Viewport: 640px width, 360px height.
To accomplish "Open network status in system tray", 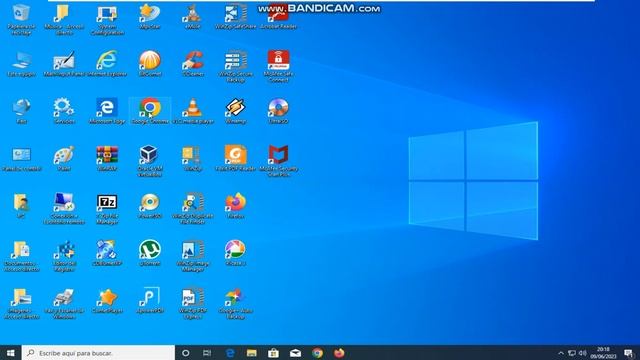I will pos(572,353).
